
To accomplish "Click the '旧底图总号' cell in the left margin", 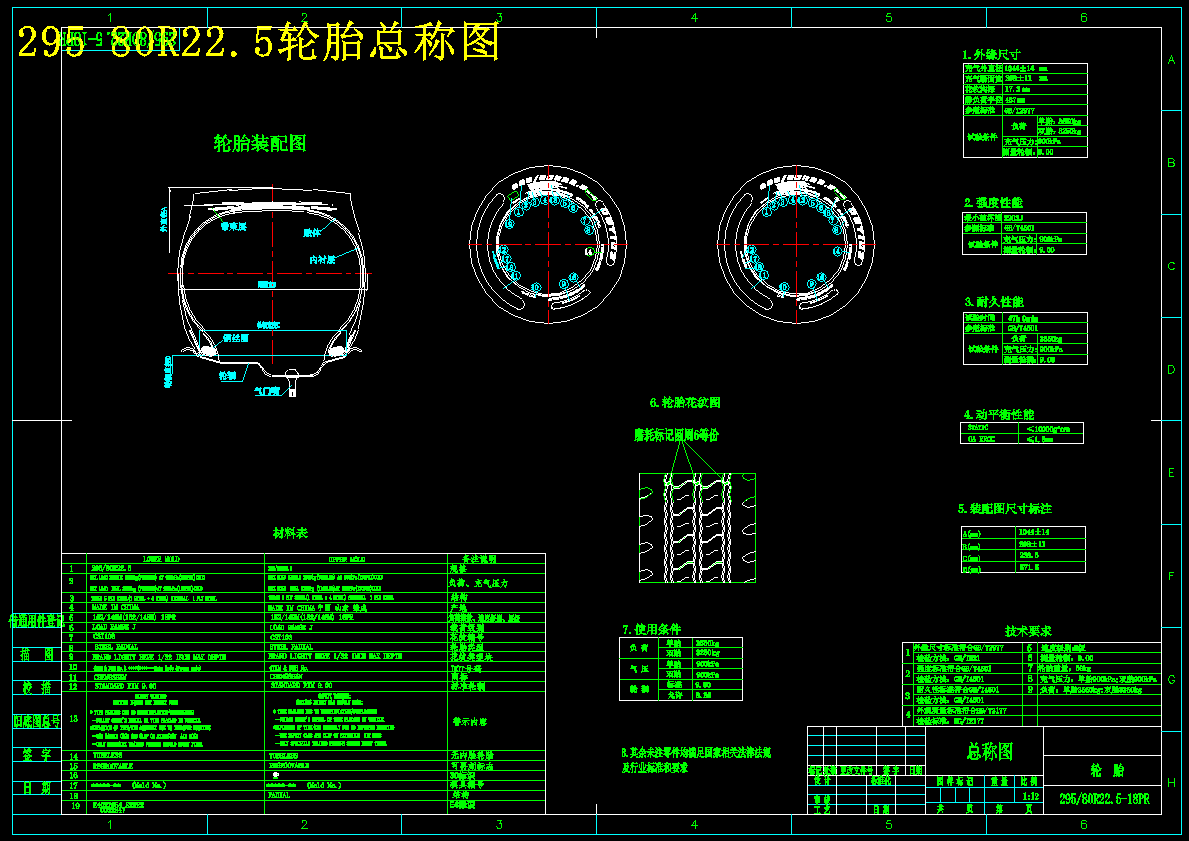I will pos(37,720).
